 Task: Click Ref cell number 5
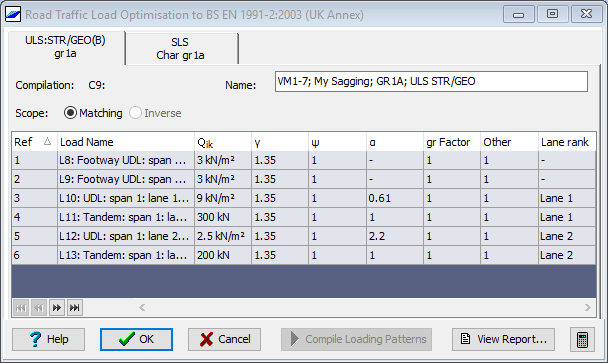(x=34, y=236)
